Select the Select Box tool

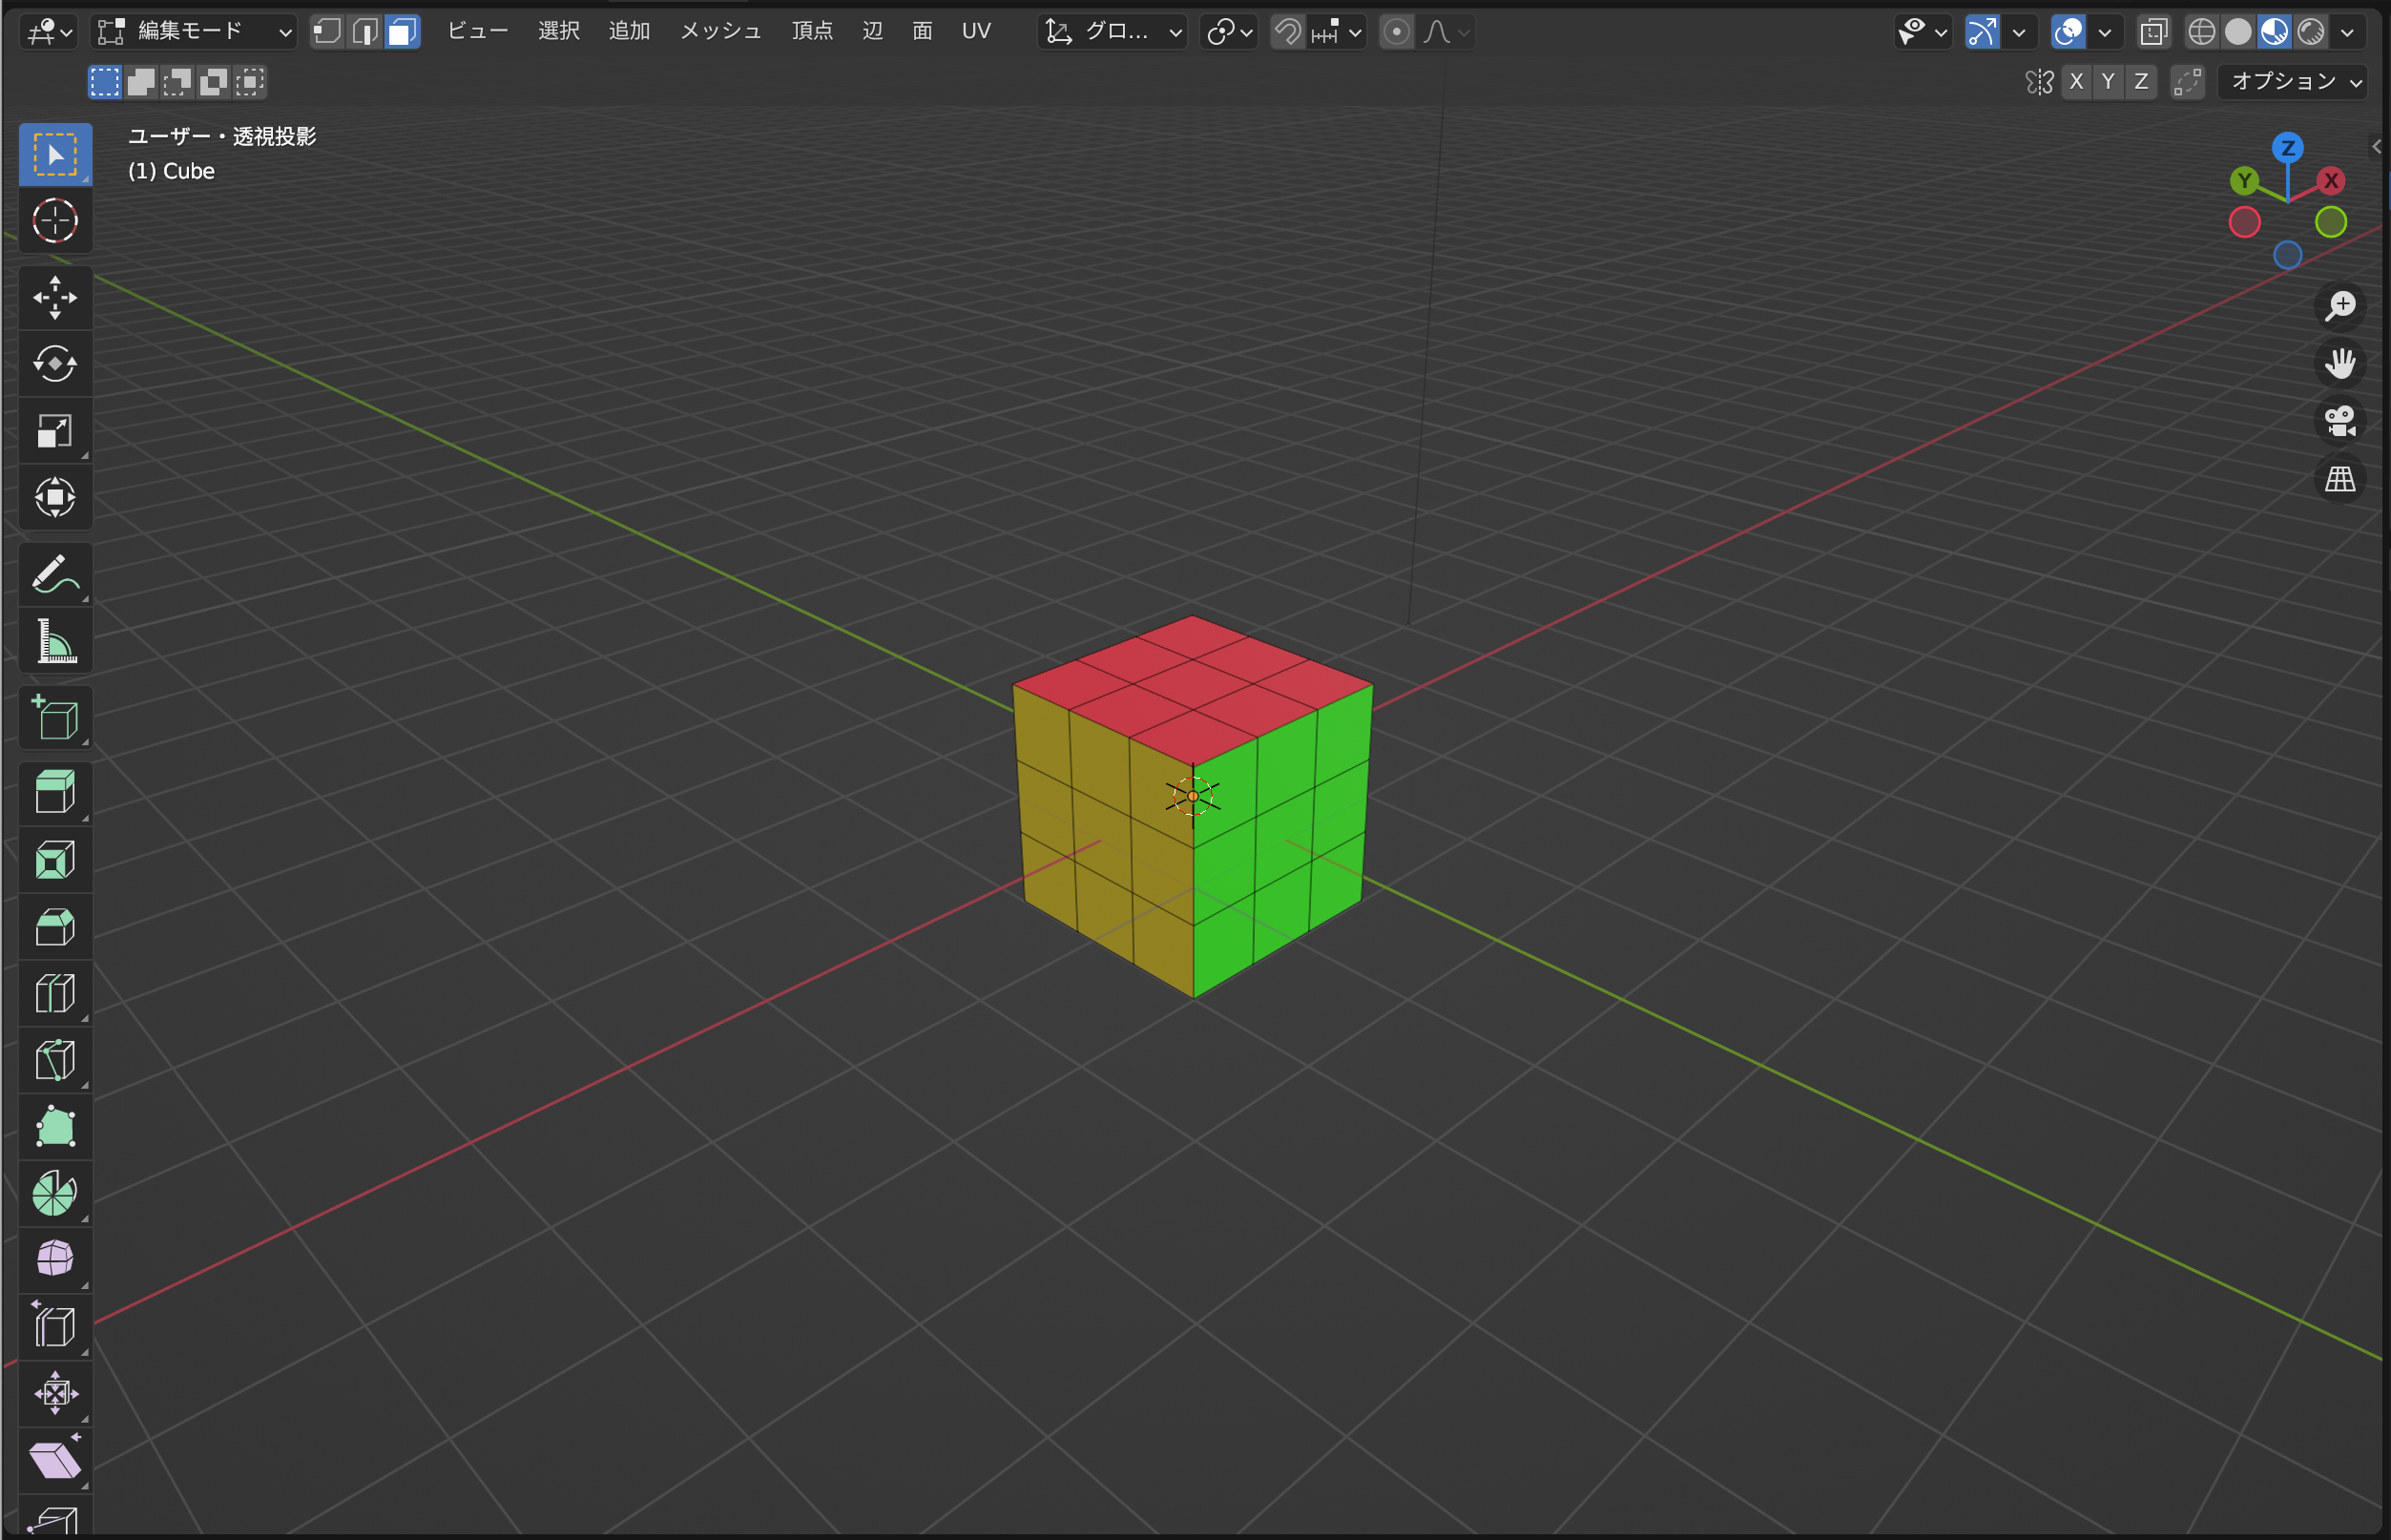pos(55,154)
